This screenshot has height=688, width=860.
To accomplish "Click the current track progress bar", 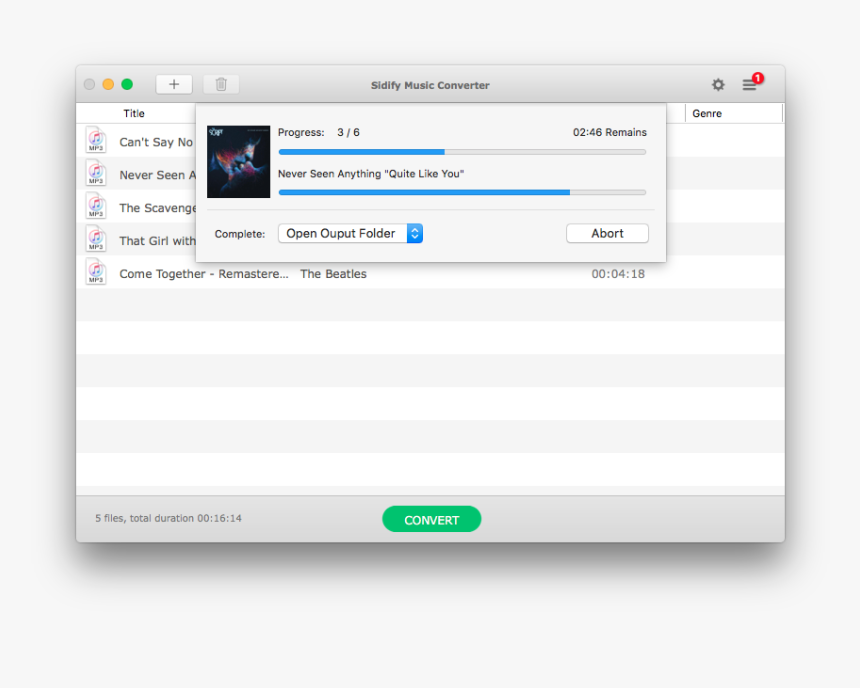I will (x=462, y=193).
